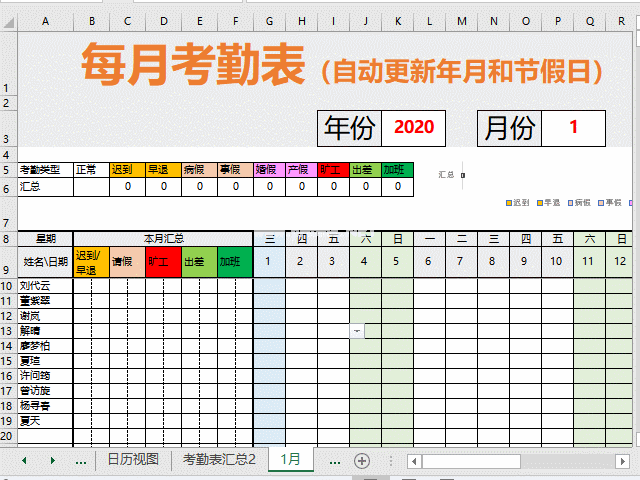
Task: Select the 汇总 row label cell
Action: (x=45, y=187)
